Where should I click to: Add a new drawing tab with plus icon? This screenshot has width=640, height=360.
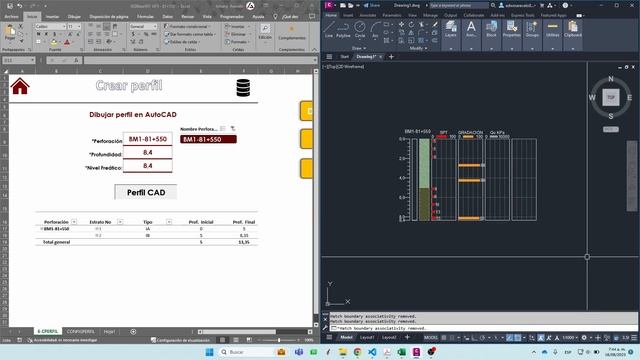[391, 57]
